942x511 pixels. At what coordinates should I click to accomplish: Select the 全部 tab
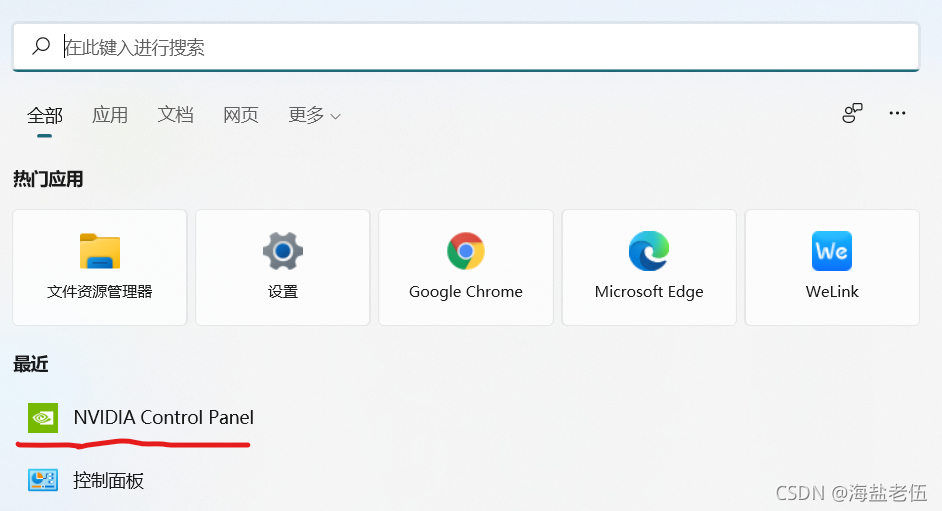pos(44,115)
